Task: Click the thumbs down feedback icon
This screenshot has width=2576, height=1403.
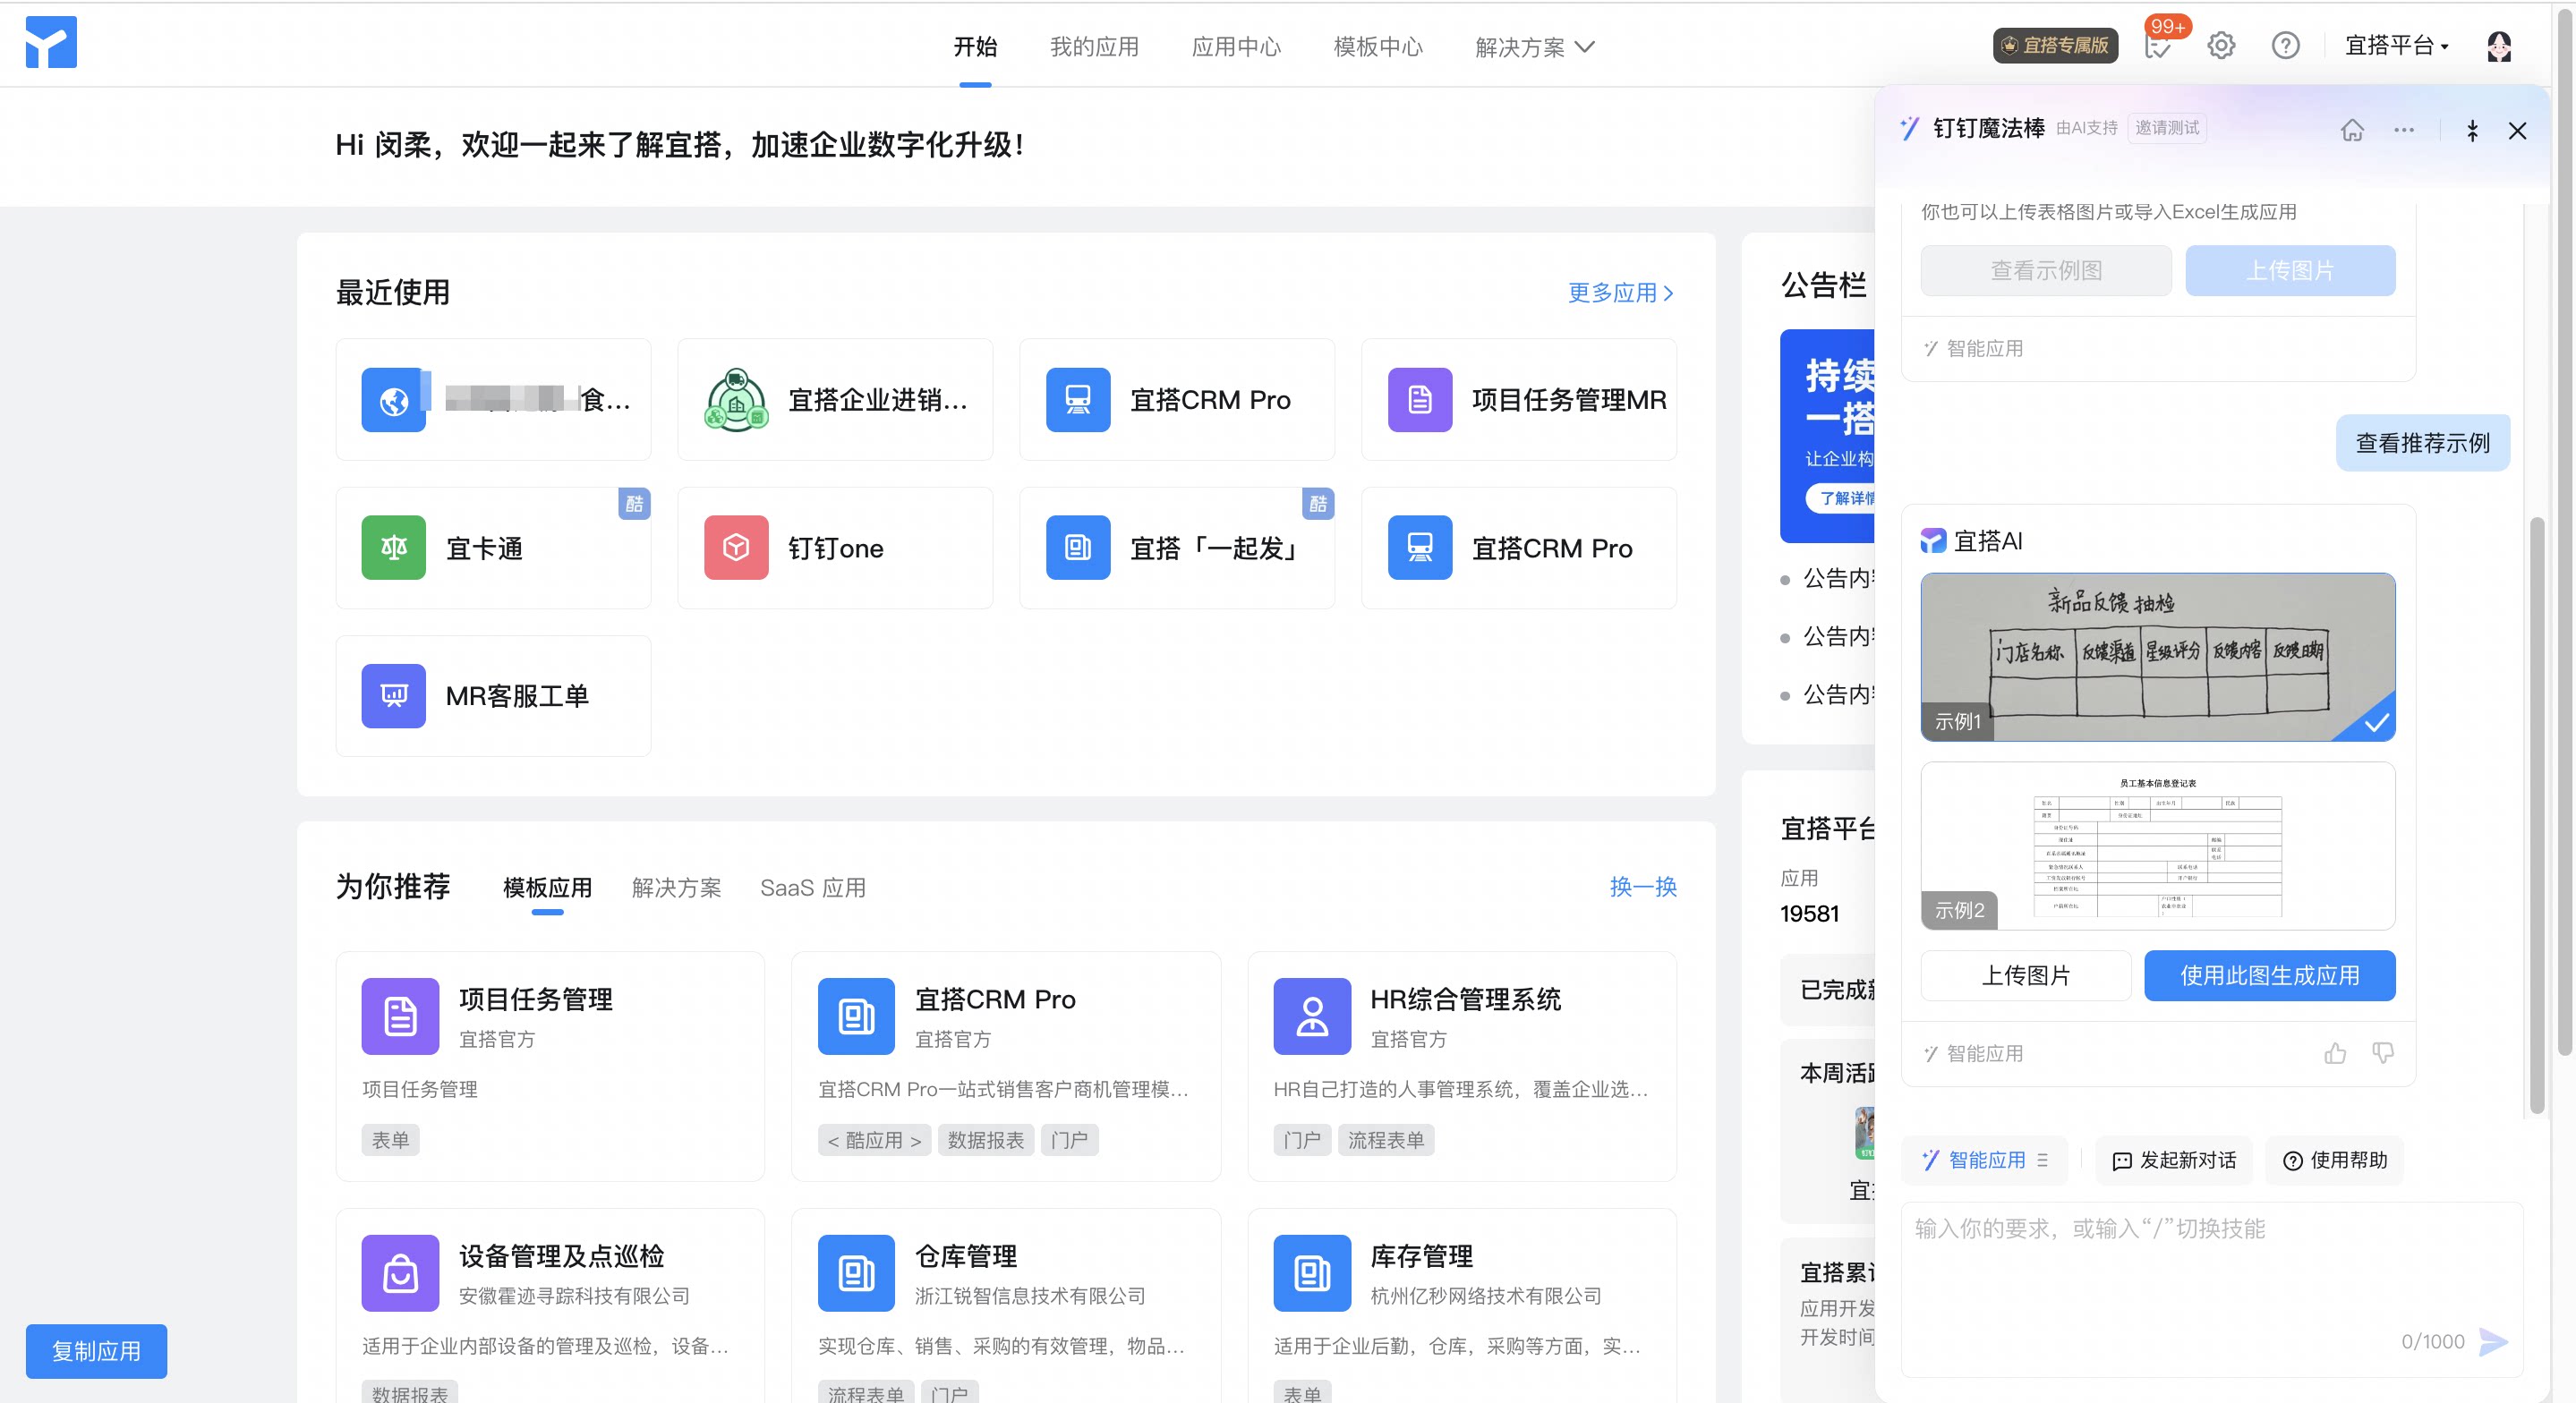Action: click(x=2383, y=1053)
